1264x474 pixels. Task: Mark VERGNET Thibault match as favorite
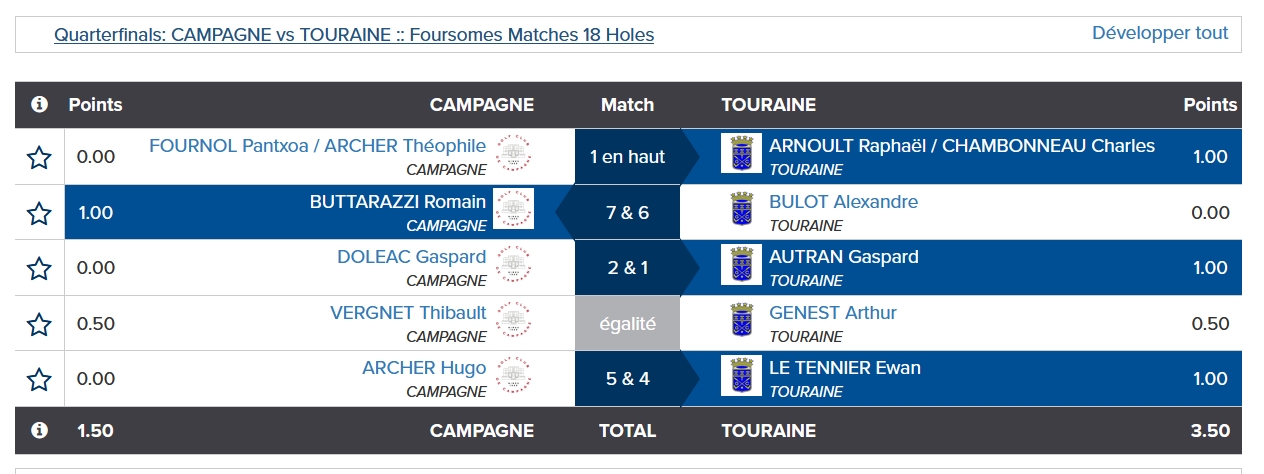tap(39, 324)
